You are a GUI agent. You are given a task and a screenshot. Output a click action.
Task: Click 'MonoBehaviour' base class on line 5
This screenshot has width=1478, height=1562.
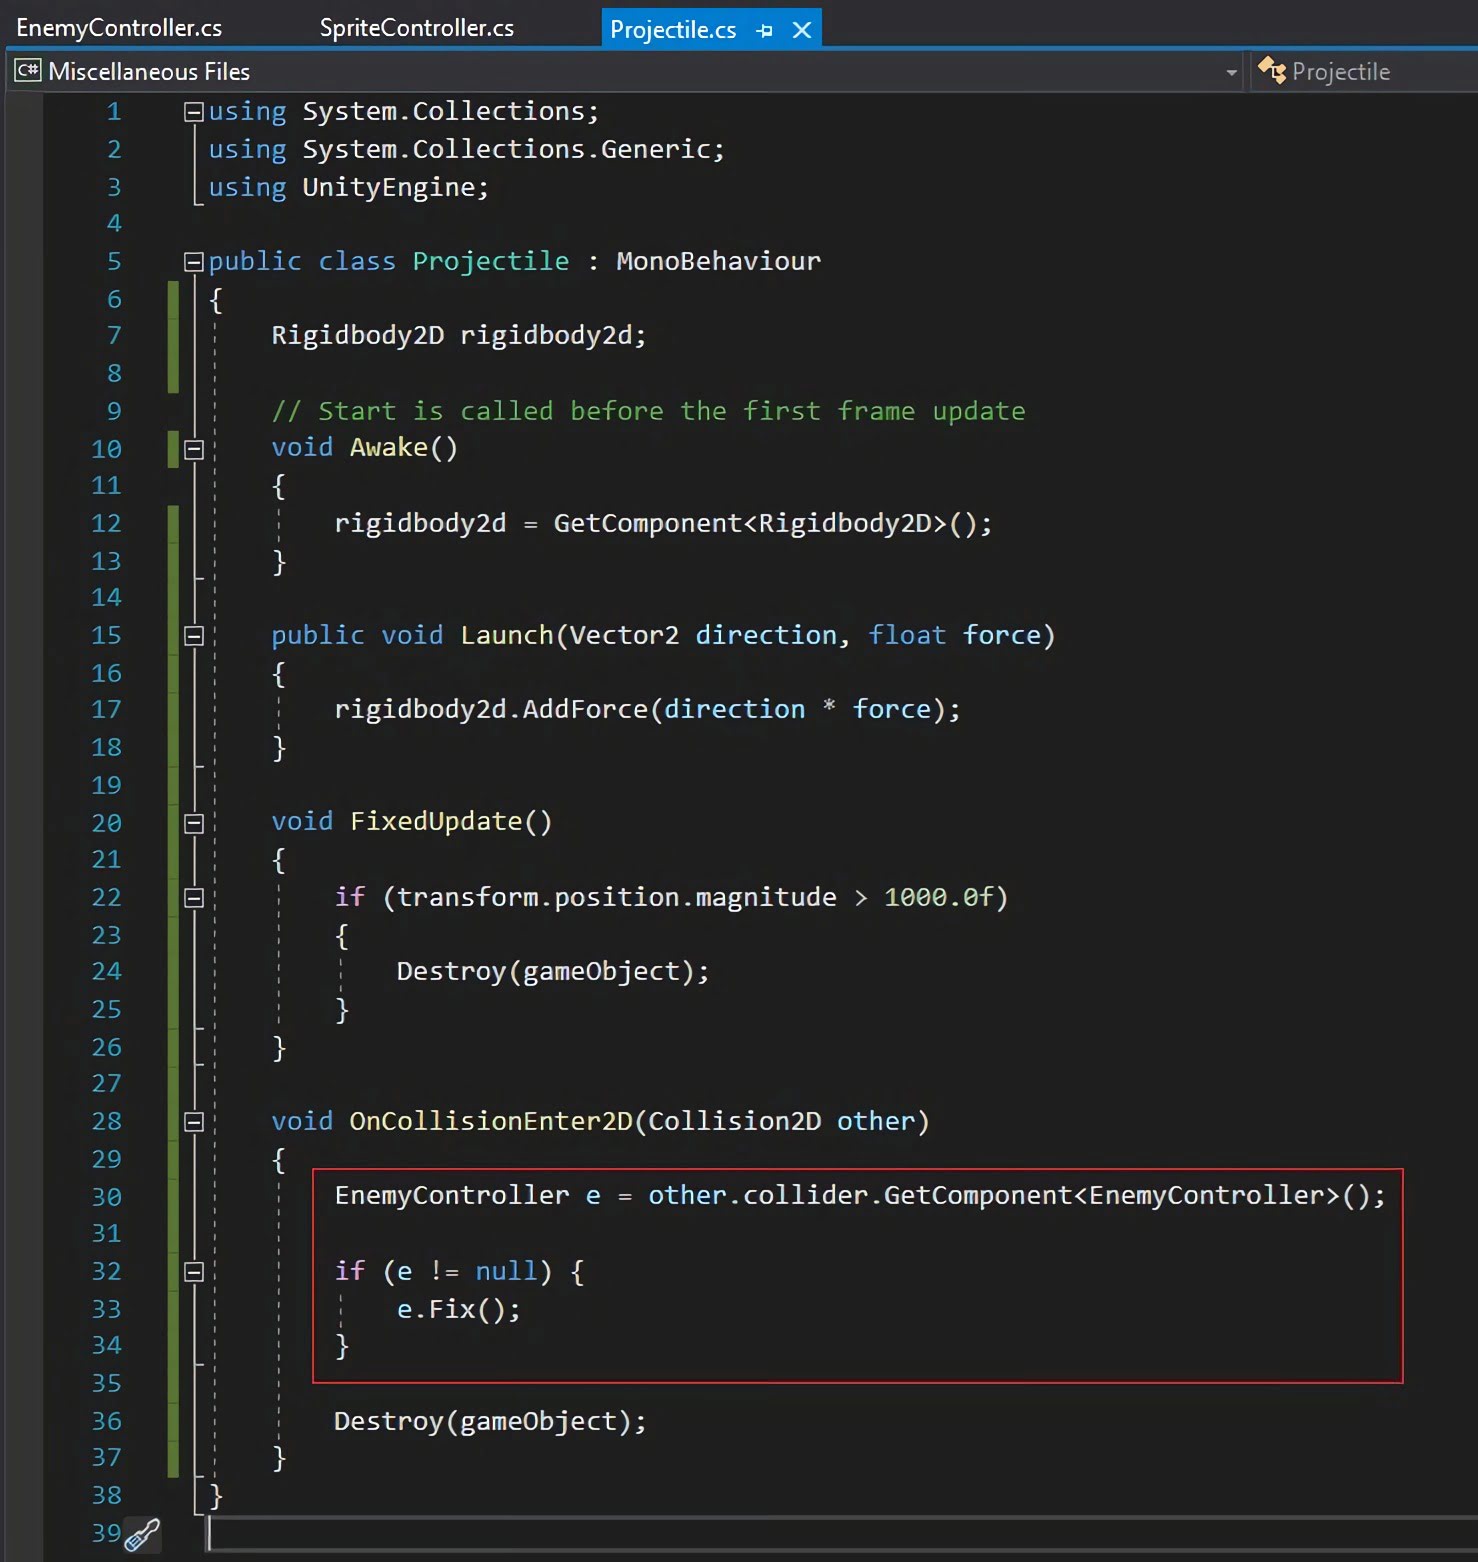coord(718,261)
